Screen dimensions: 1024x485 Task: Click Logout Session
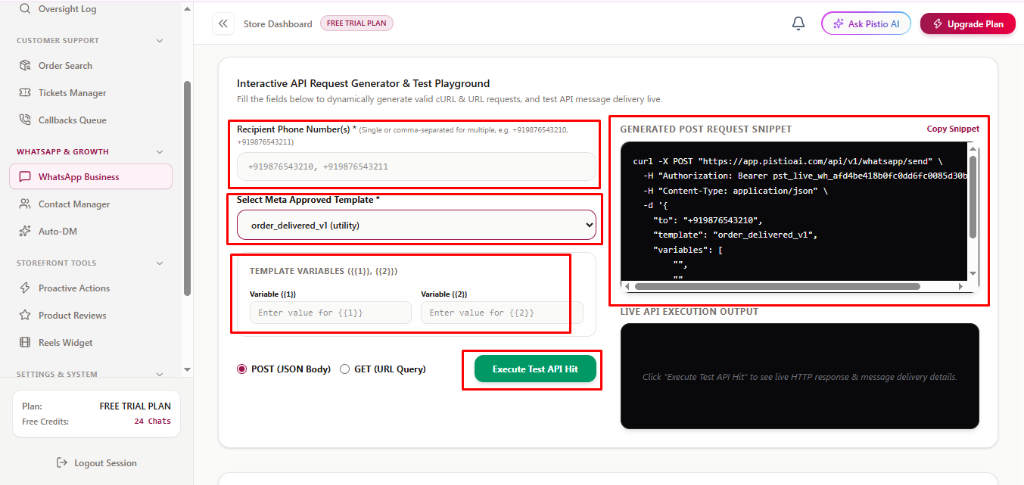(x=97, y=463)
